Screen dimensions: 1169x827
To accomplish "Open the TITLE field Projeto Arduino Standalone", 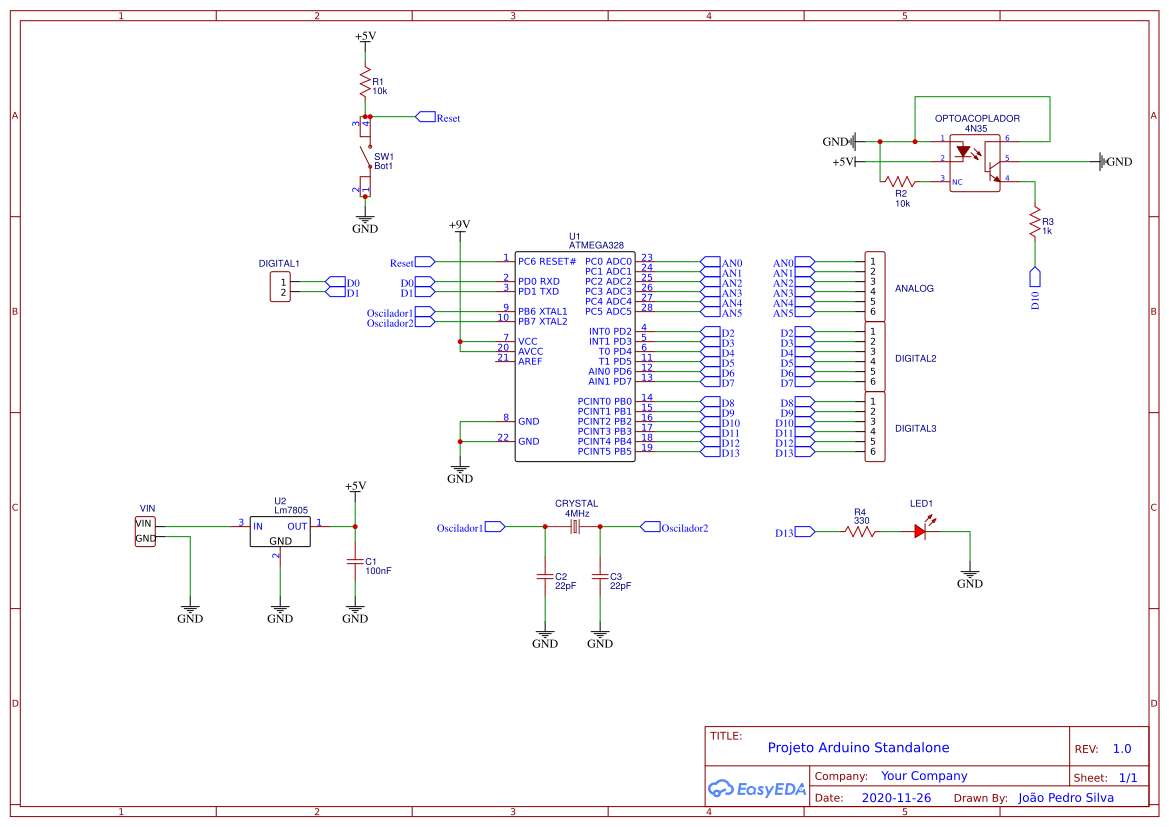I will tap(858, 747).
